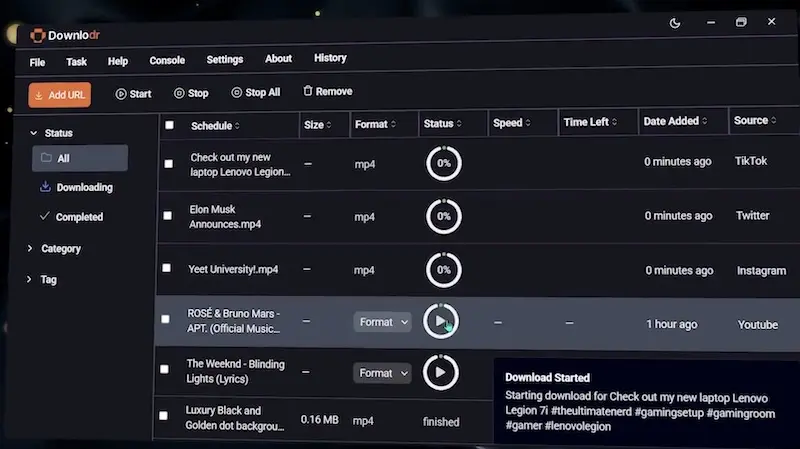800x449 pixels.
Task: Sort the list by Size column
Action: click(317, 125)
